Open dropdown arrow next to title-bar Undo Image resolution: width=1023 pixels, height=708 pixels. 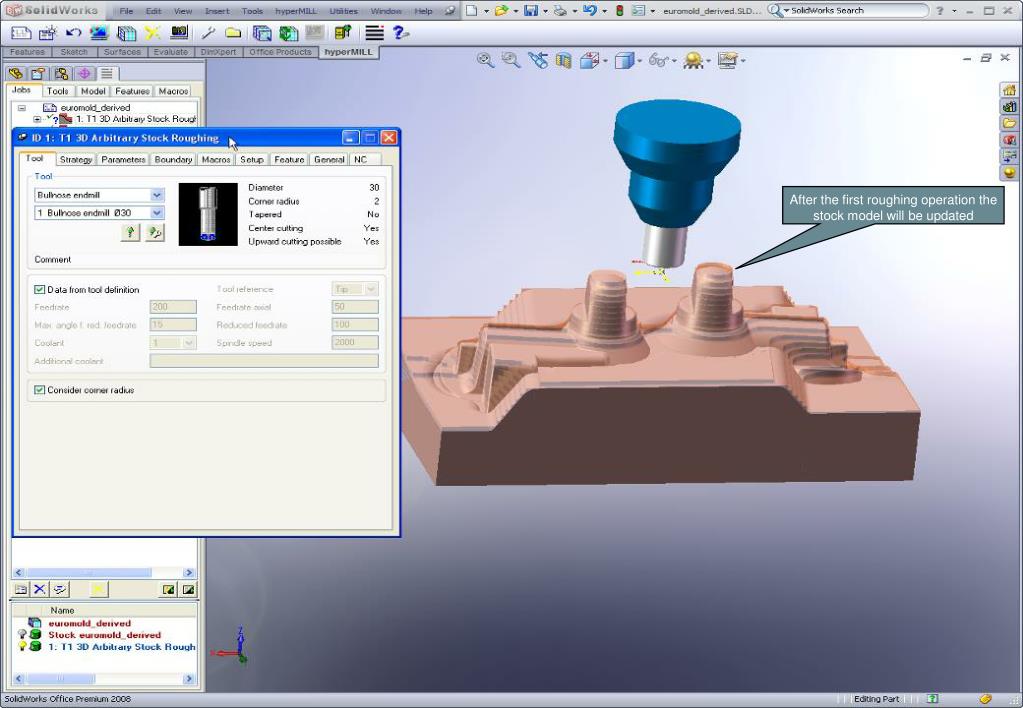point(604,11)
